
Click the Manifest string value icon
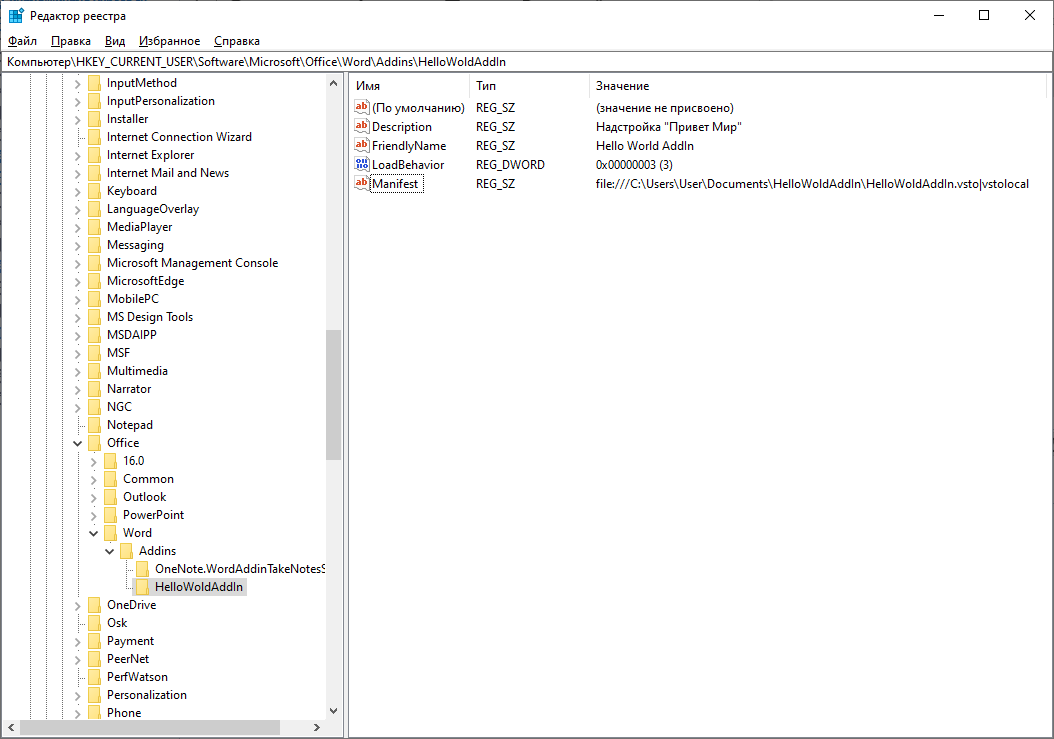[x=362, y=183]
